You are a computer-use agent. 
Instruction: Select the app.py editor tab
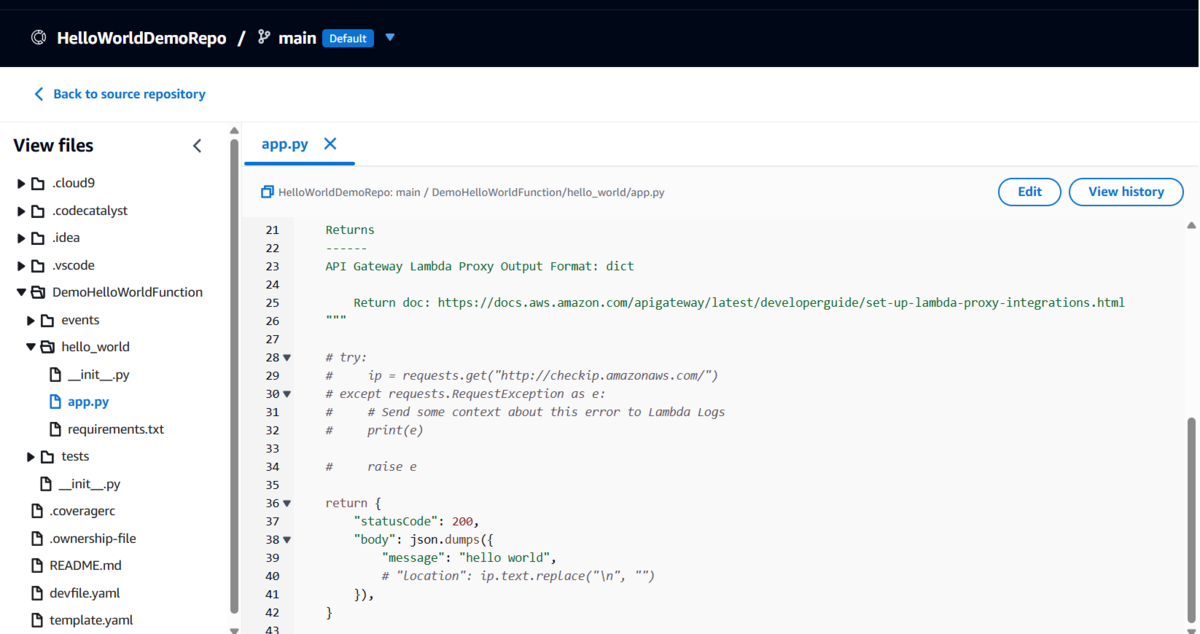click(x=284, y=144)
